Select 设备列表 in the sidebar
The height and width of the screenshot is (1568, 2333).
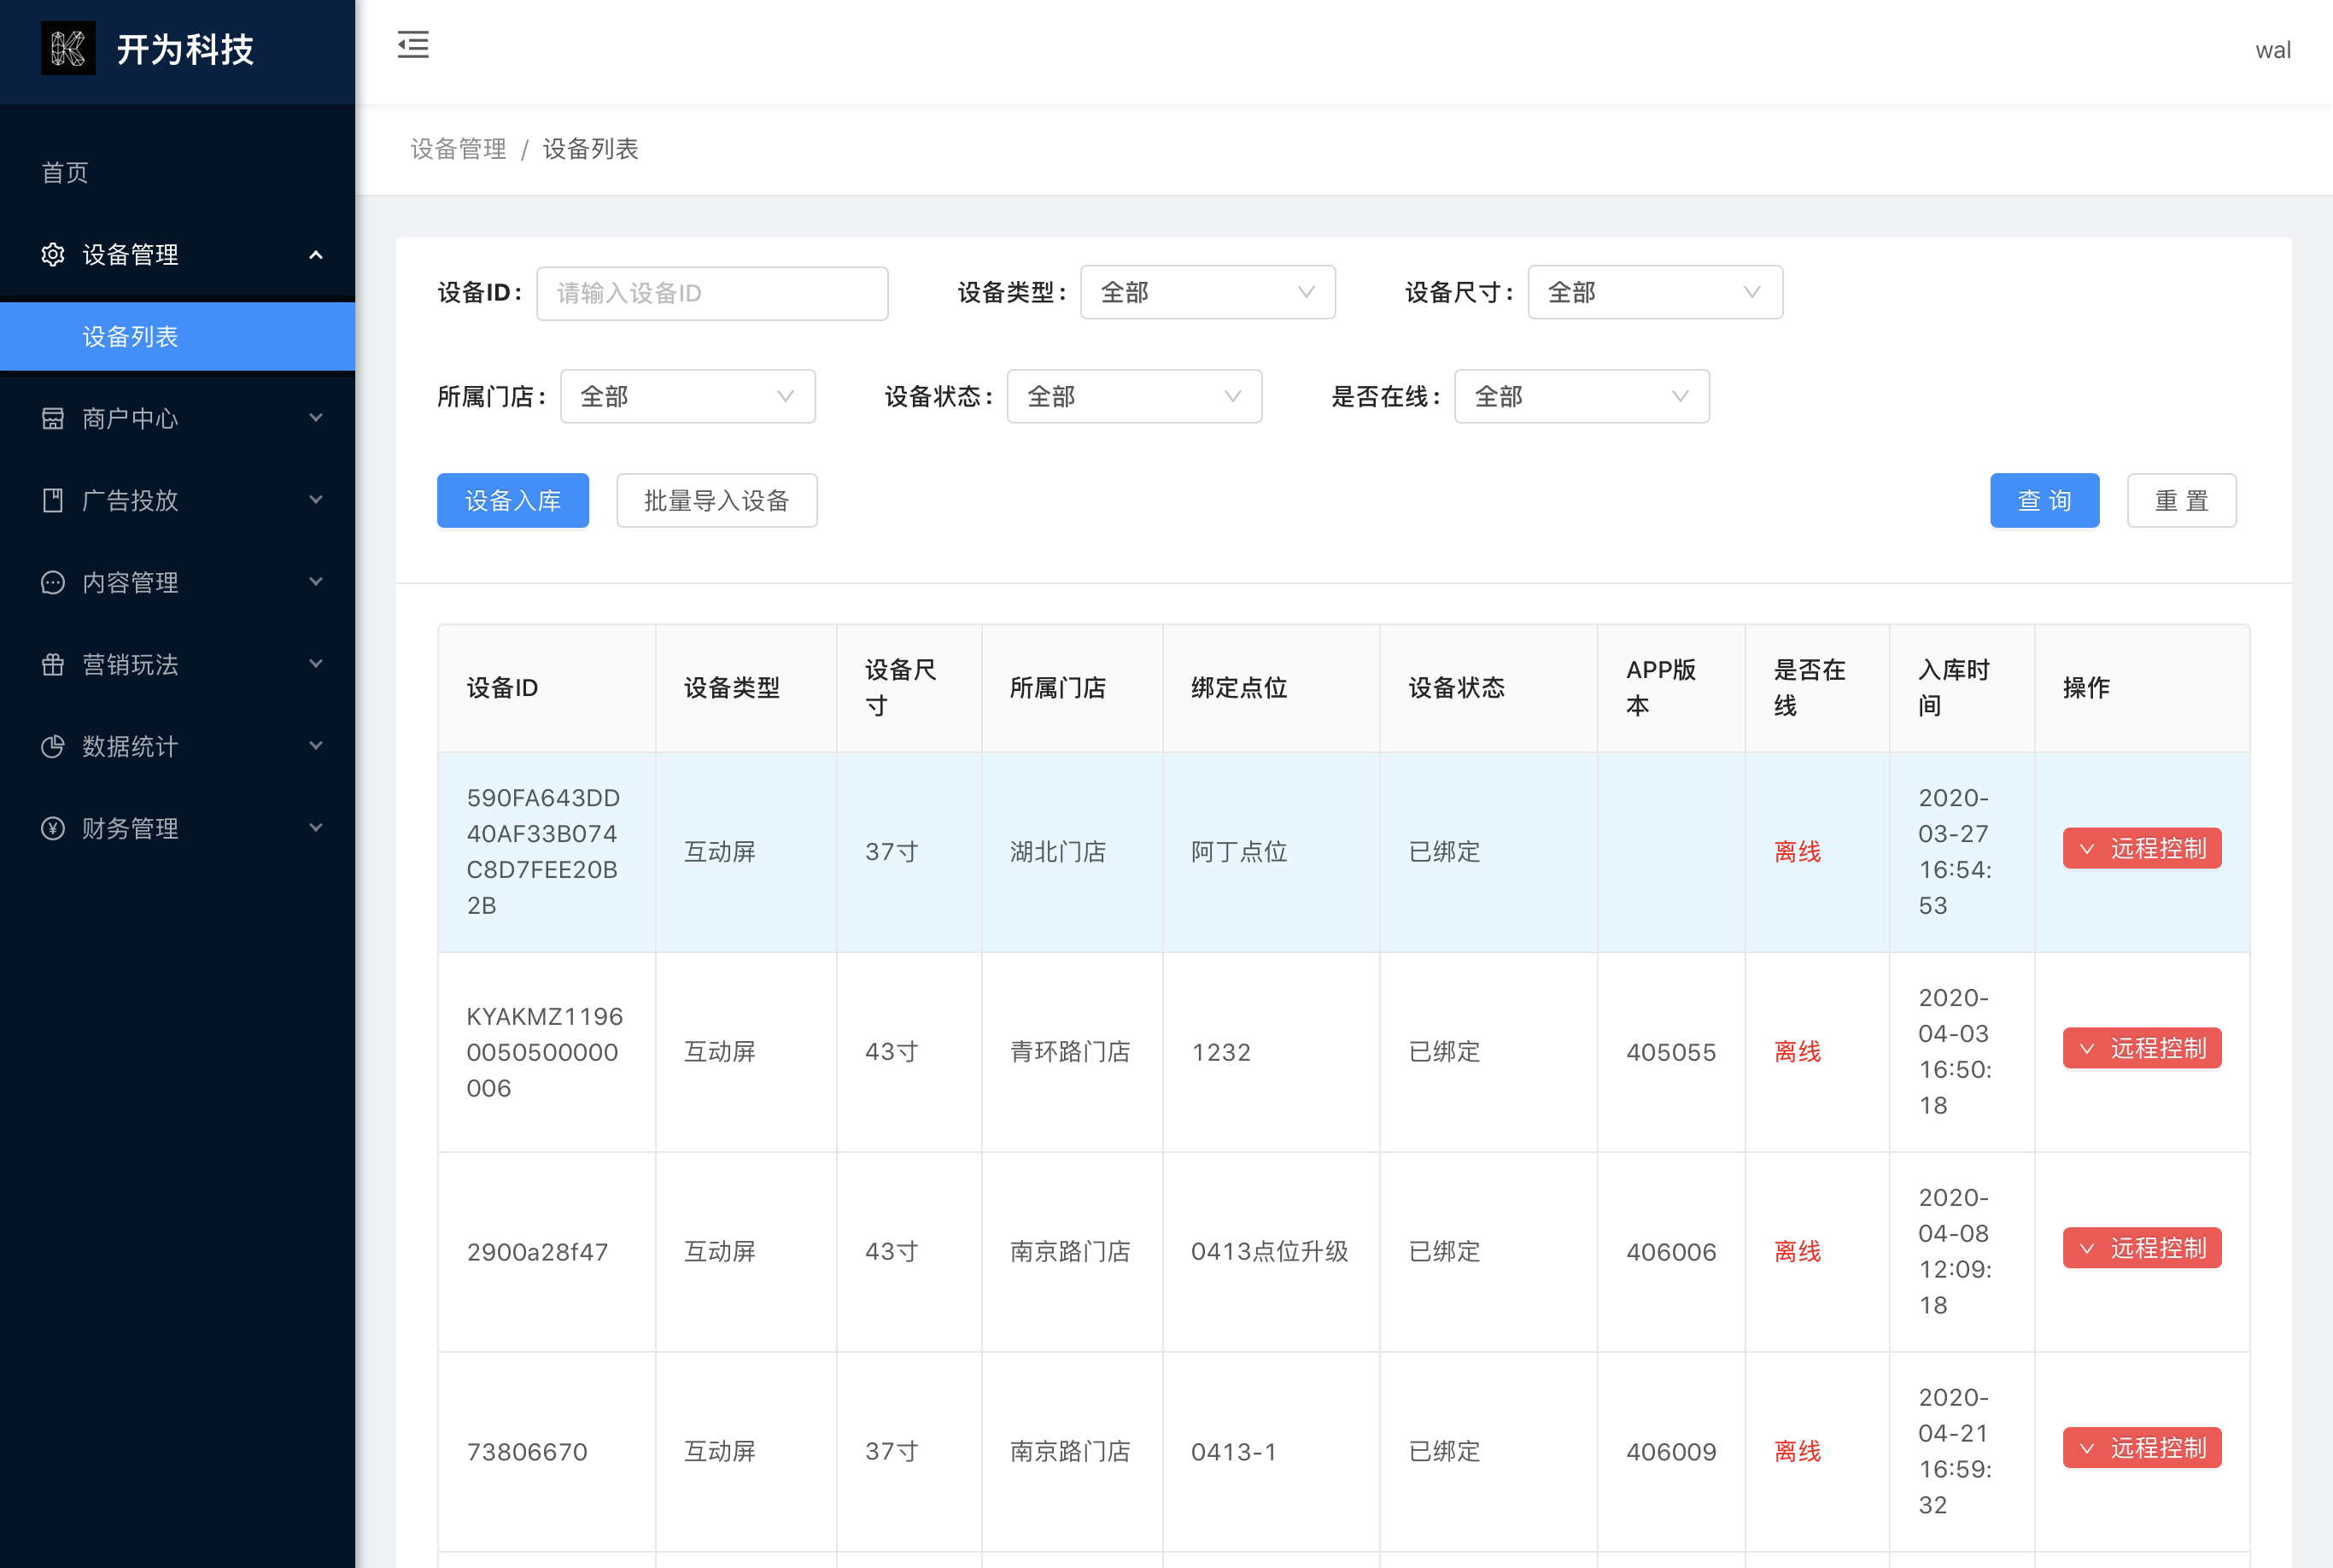tap(177, 336)
